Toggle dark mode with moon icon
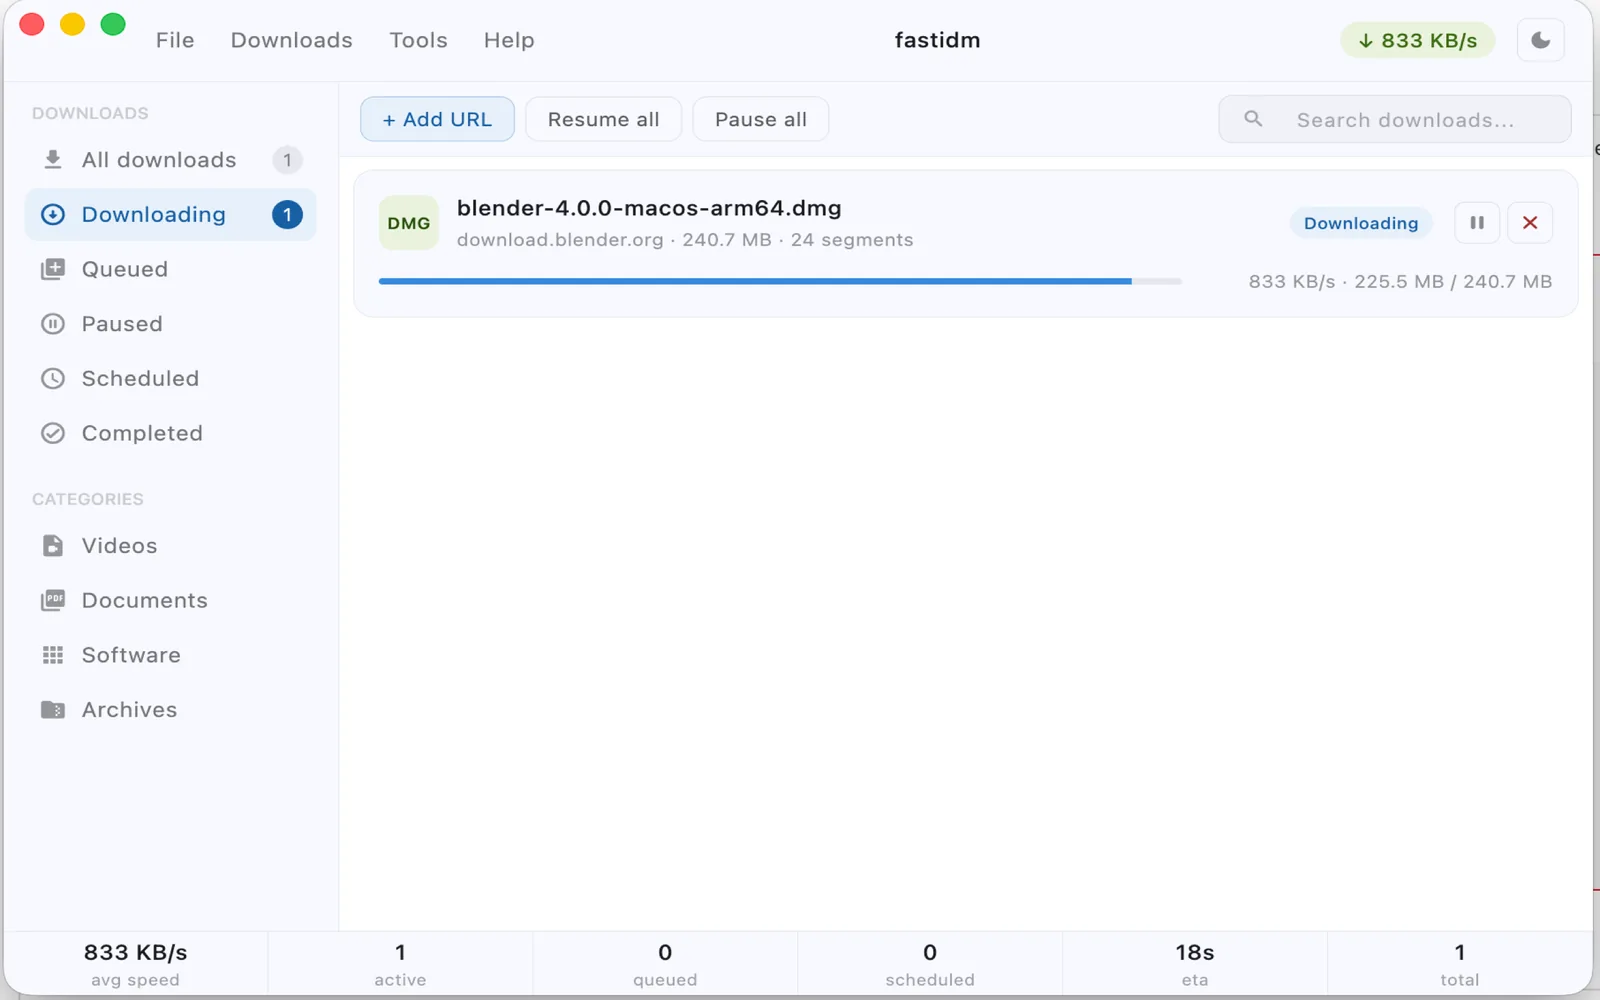This screenshot has width=1600, height=1000. pyautogui.click(x=1541, y=40)
